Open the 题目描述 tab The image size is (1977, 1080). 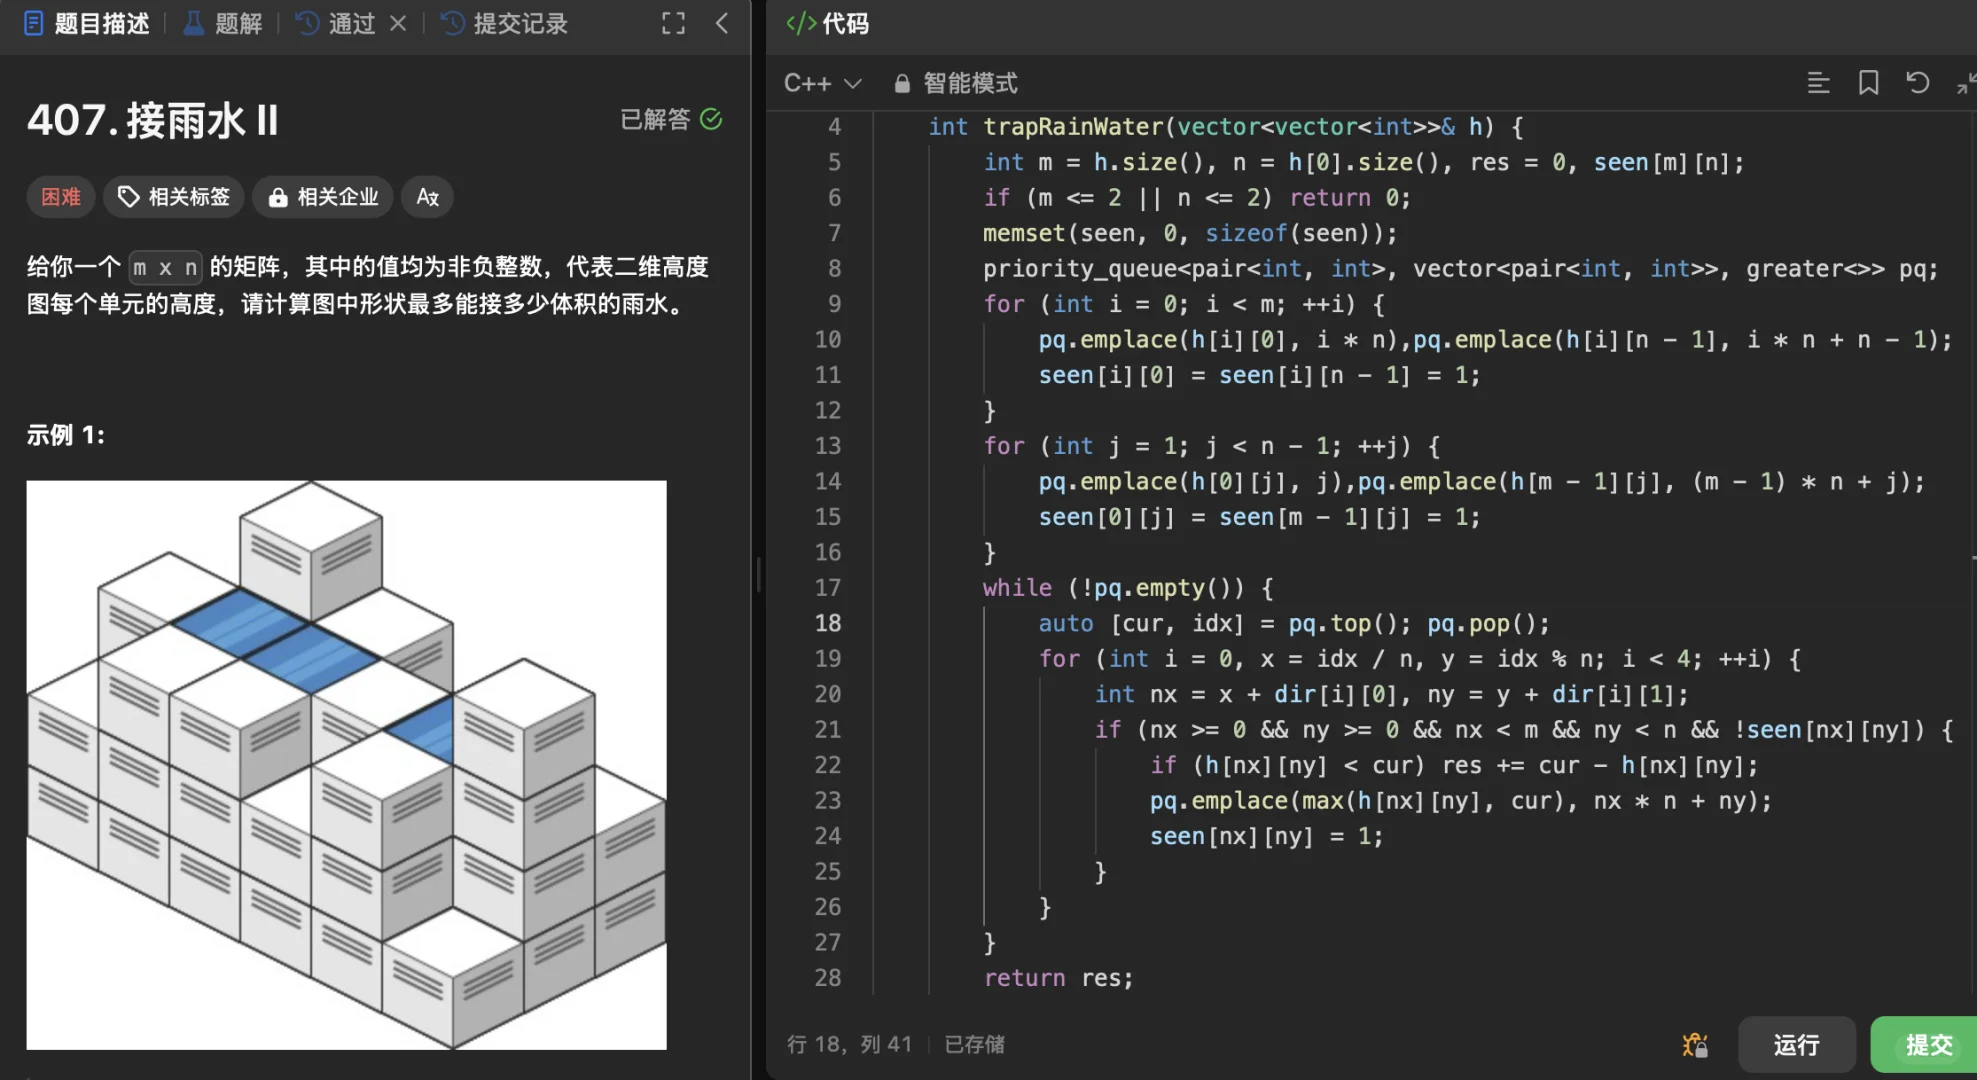86,23
